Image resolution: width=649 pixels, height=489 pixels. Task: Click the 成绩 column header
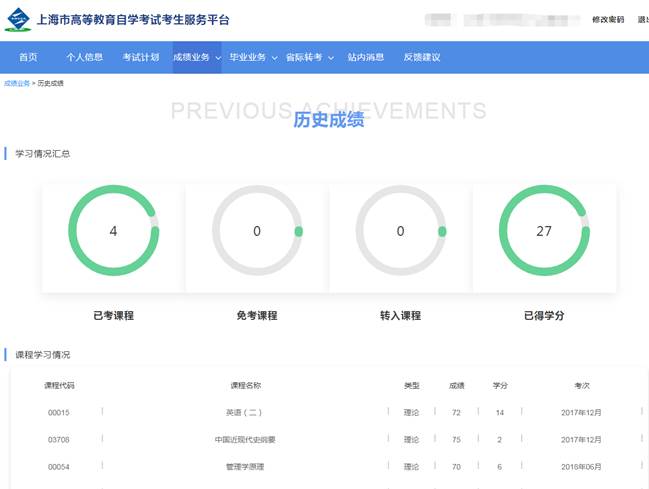(456, 385)
